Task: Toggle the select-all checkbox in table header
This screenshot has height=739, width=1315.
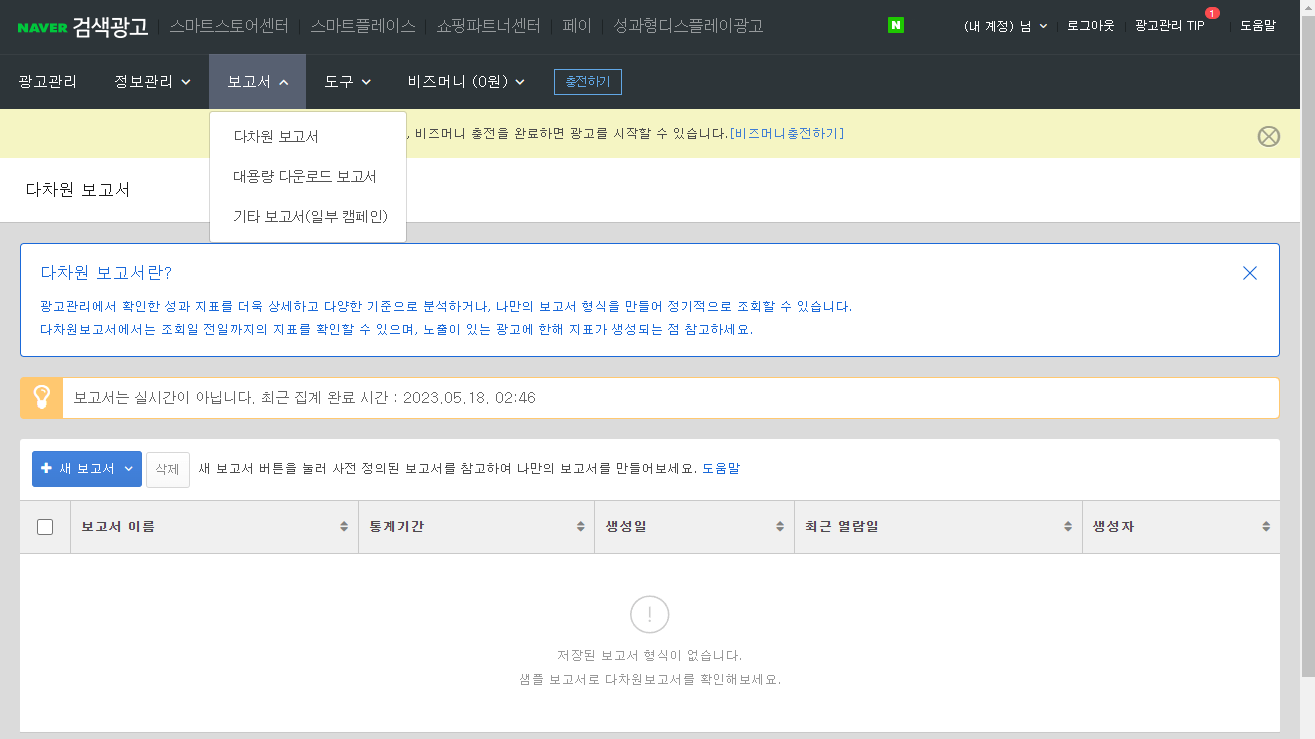Action: point(45,527)
